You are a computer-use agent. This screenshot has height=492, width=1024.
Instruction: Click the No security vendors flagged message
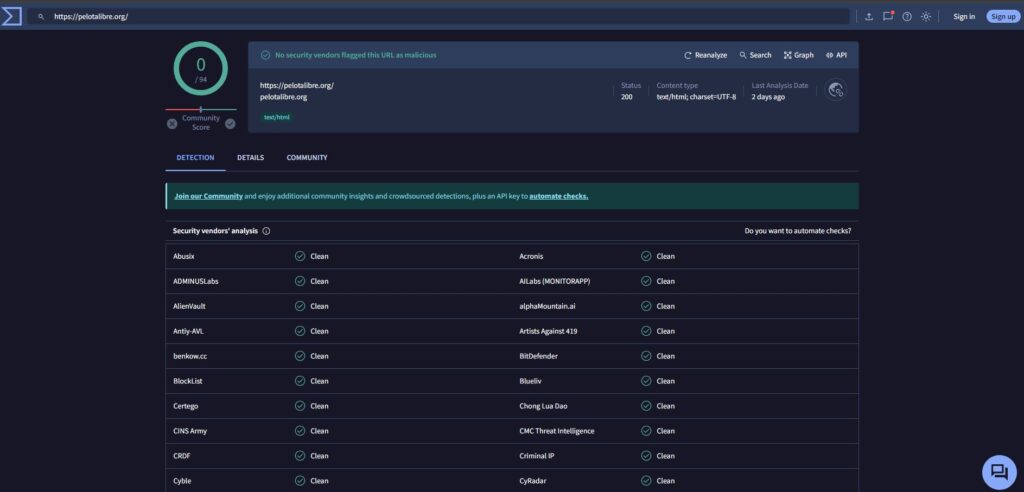355,56
